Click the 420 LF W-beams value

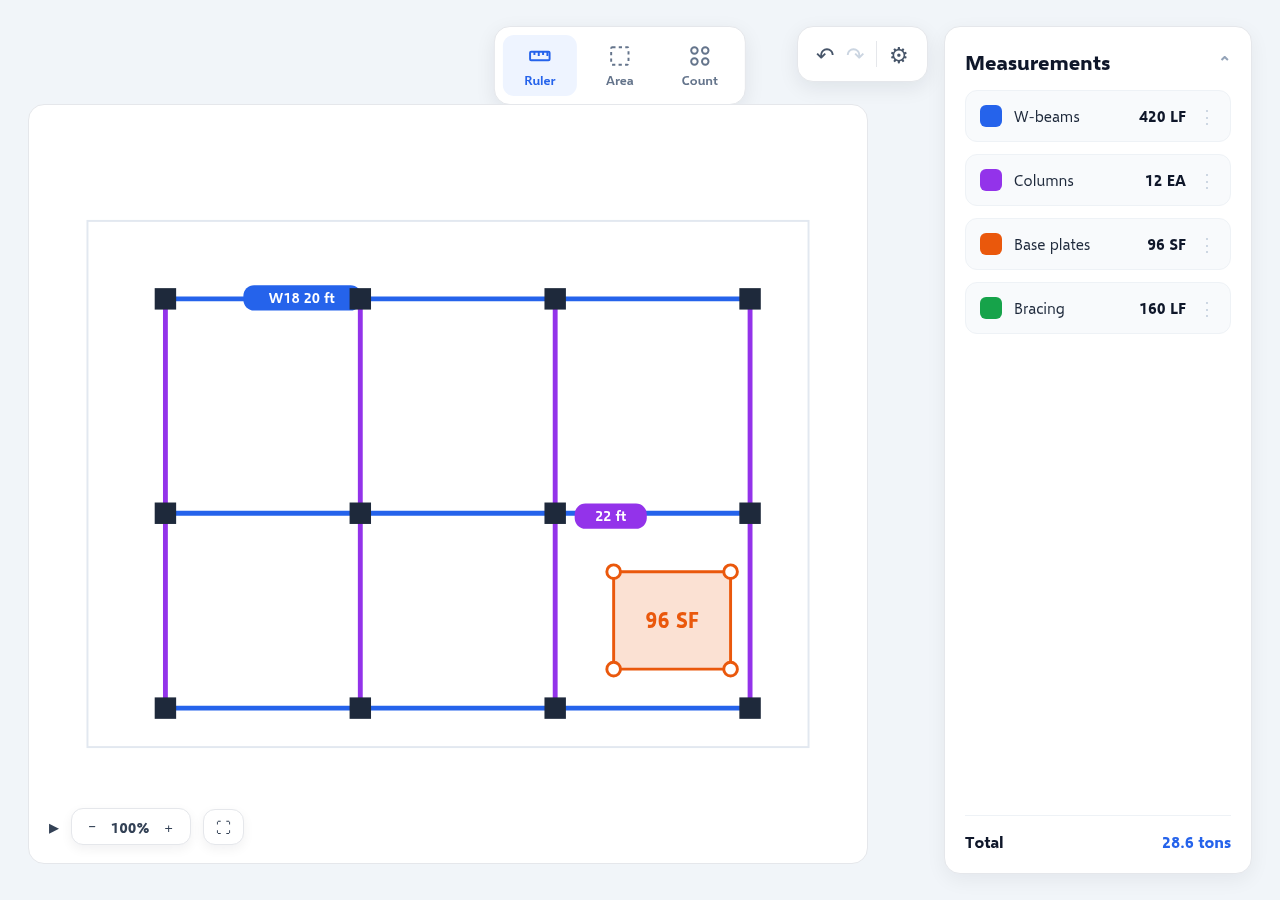[x=1162, y=117]
